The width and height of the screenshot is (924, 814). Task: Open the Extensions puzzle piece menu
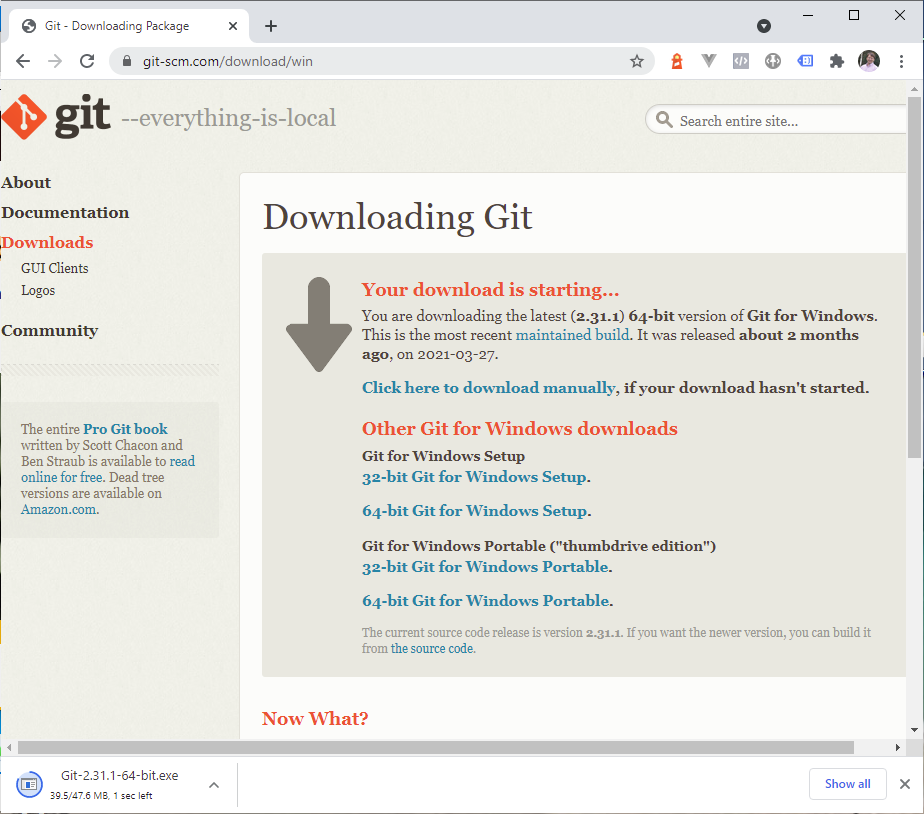tap(837, 61)
